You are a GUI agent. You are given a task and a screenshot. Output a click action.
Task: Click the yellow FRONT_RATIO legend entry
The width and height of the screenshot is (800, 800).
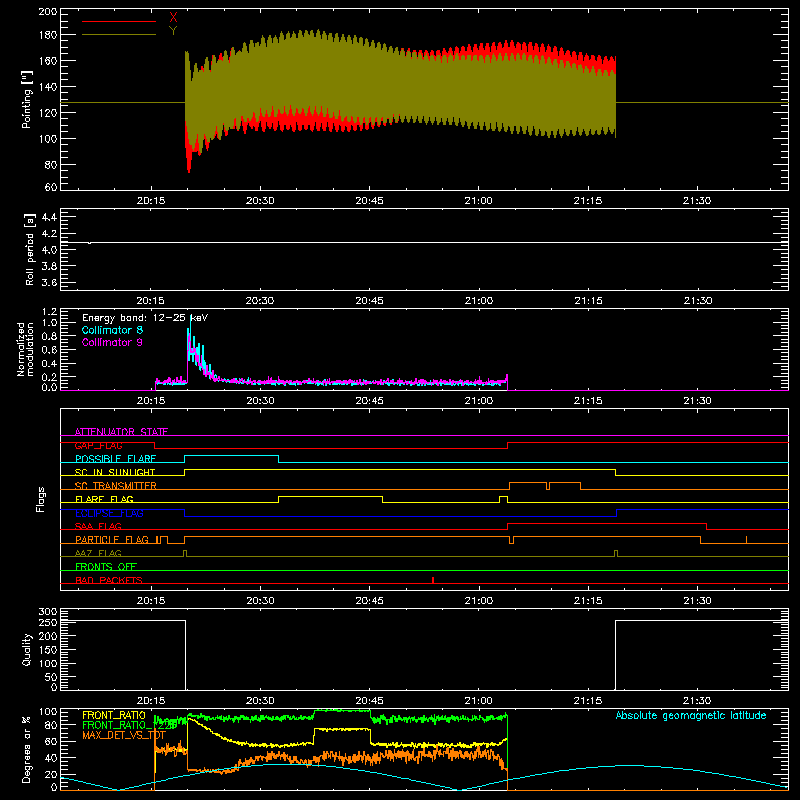coord(114,715)
